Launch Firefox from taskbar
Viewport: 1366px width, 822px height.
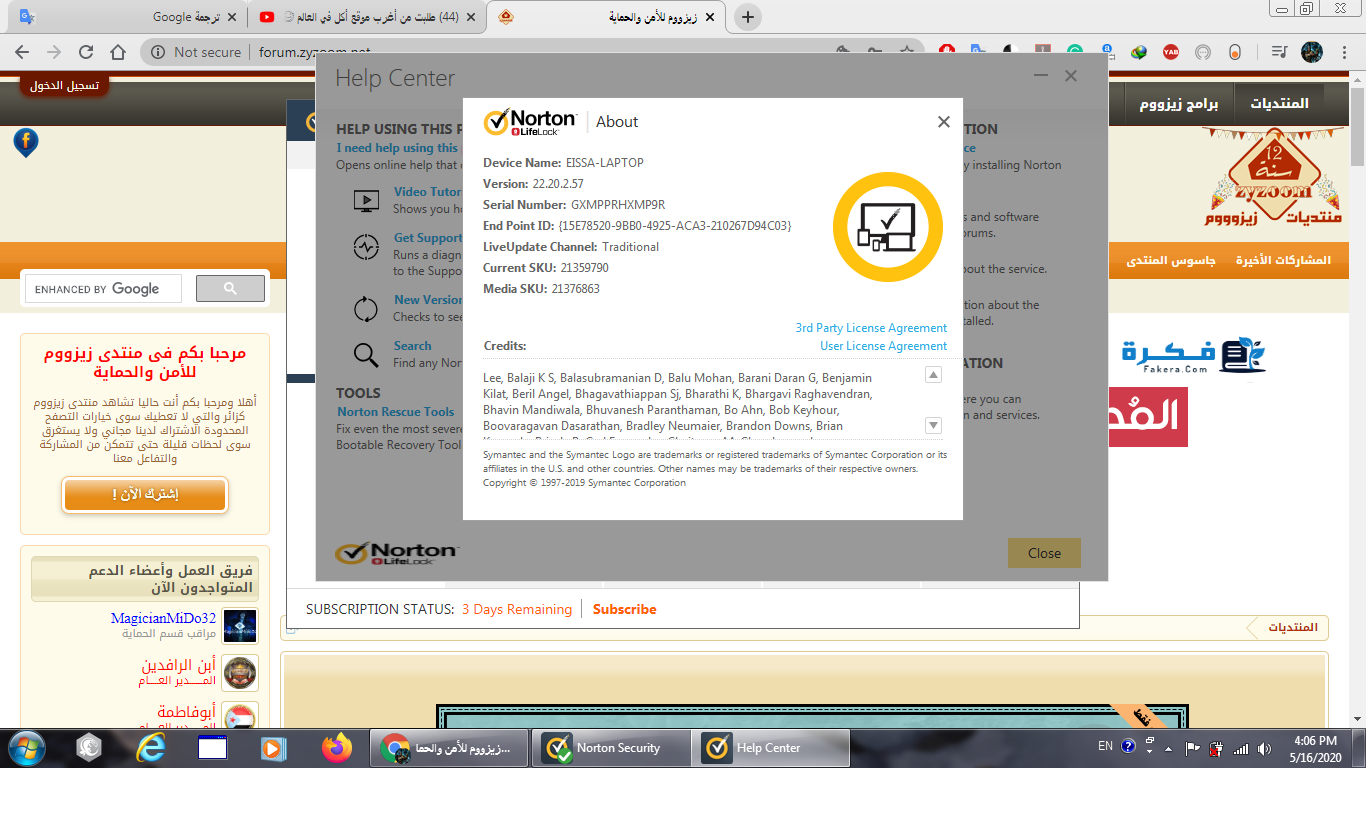pos(337,748)
